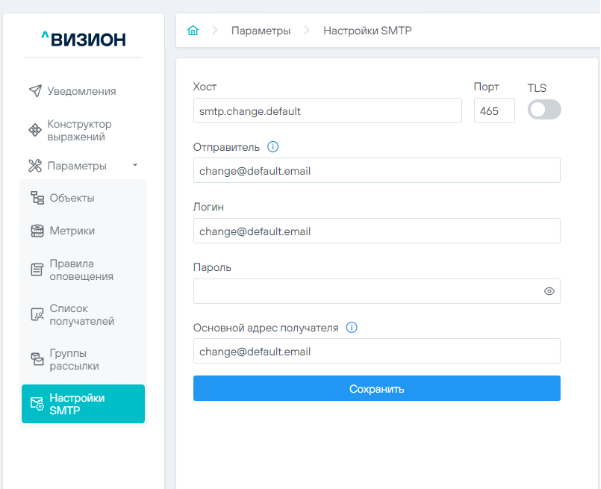Screen dimensions: 601x489
Task: Click the Логин label text
Action: pos(208,207)
